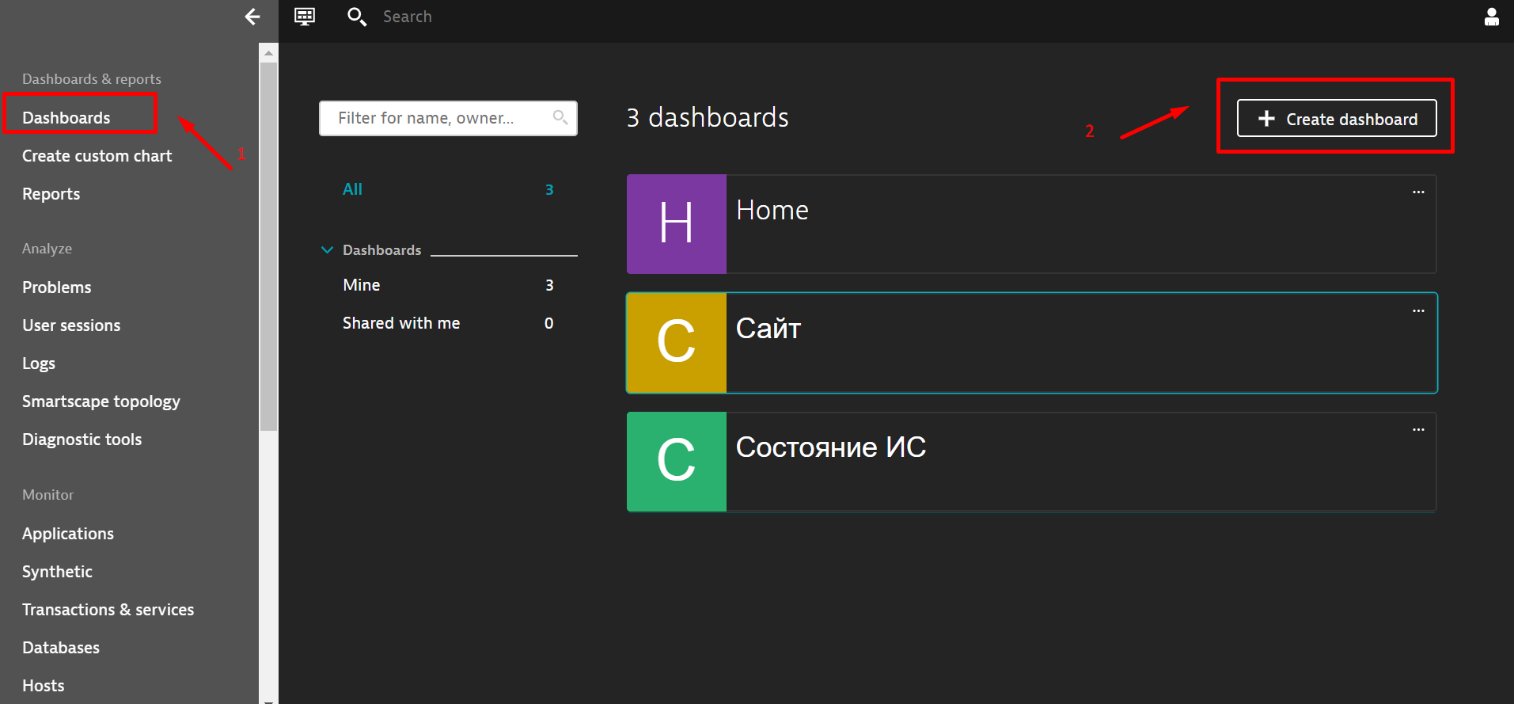Filter by Mine dashboards
Screen dimensions: 1514x704
pyautogui.click(x=361, y=286)
